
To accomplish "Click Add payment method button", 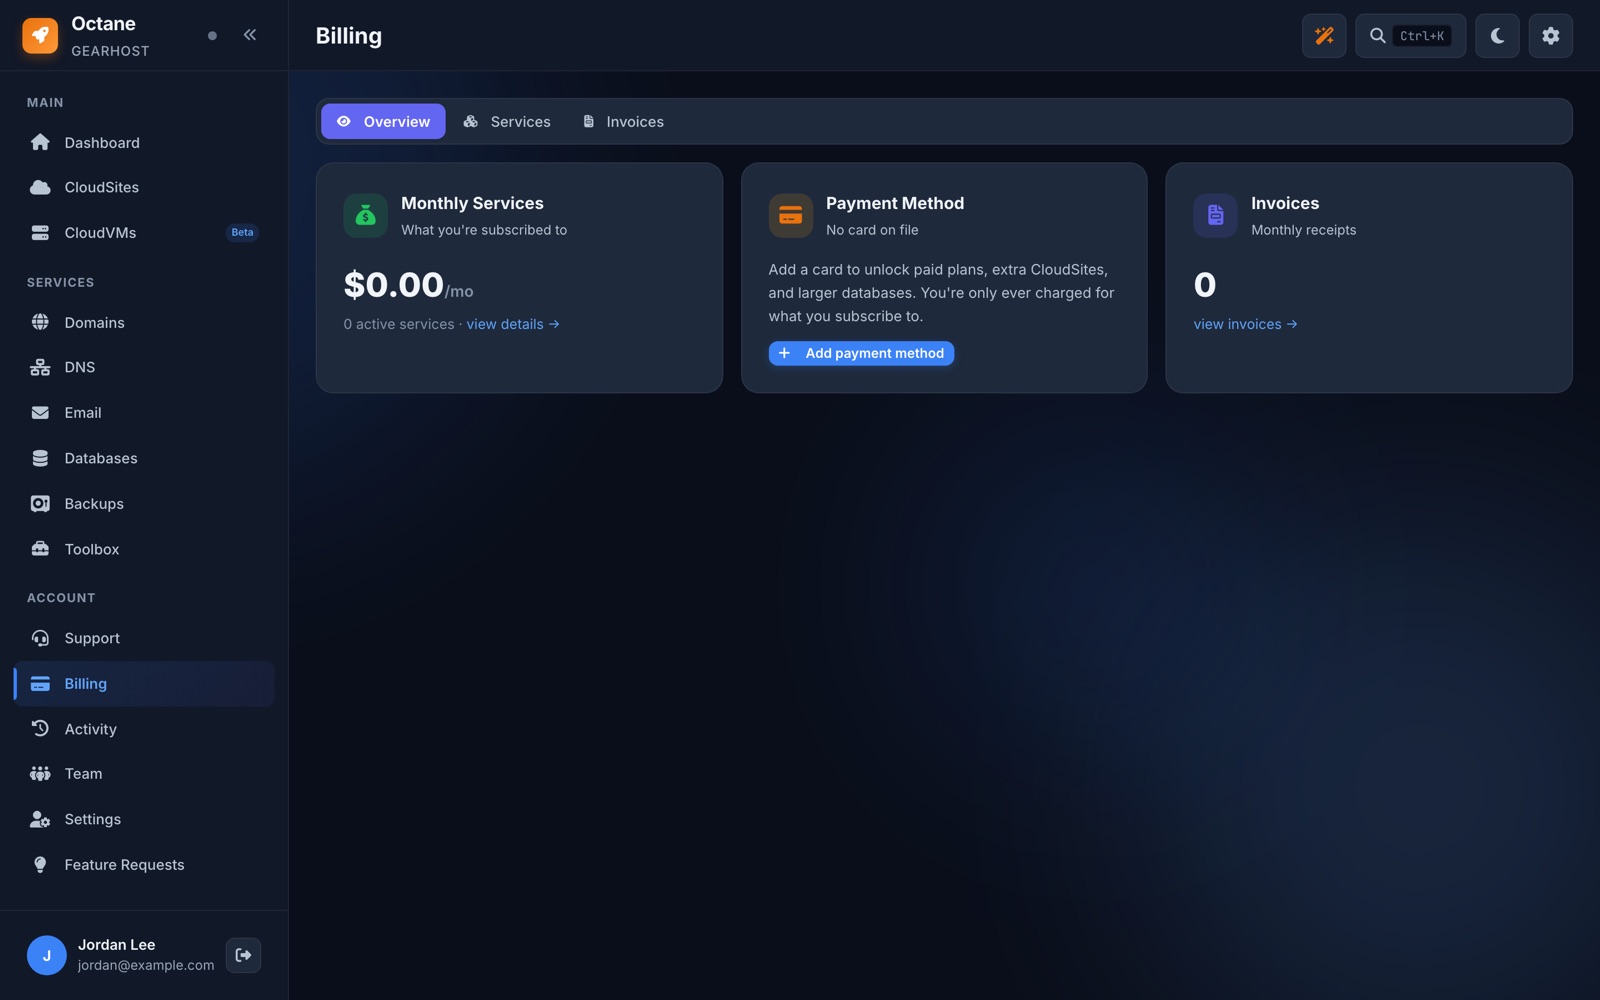I will tap(861, 353).
